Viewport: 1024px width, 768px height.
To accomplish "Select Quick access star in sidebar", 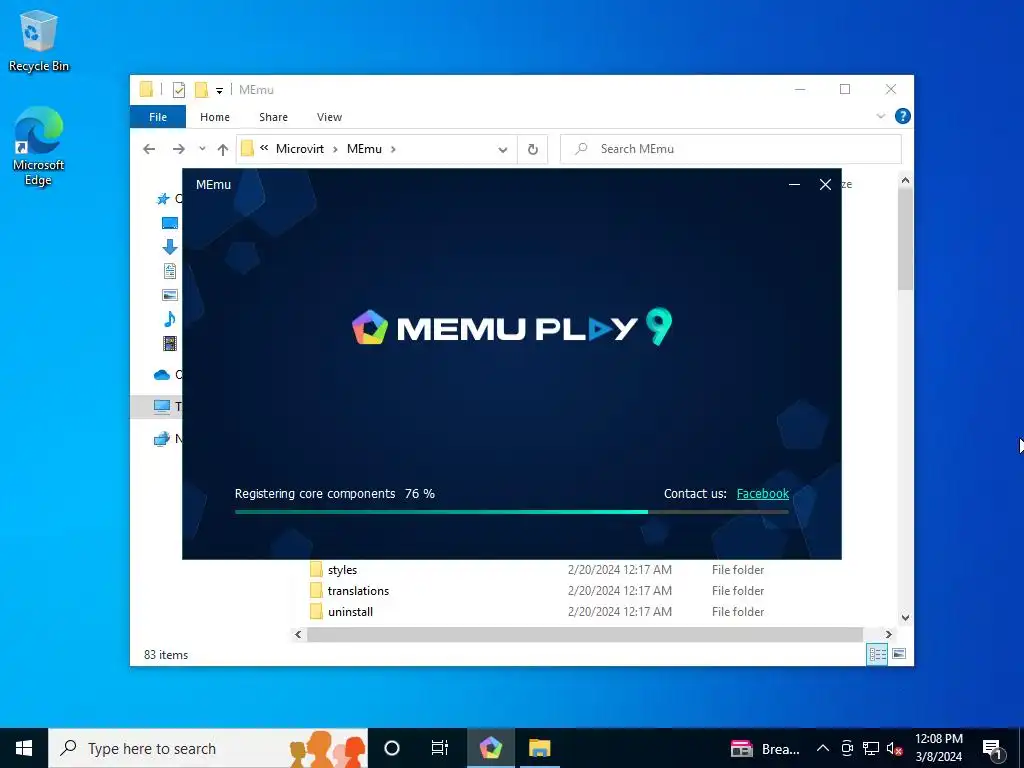I will pos(163,199).
